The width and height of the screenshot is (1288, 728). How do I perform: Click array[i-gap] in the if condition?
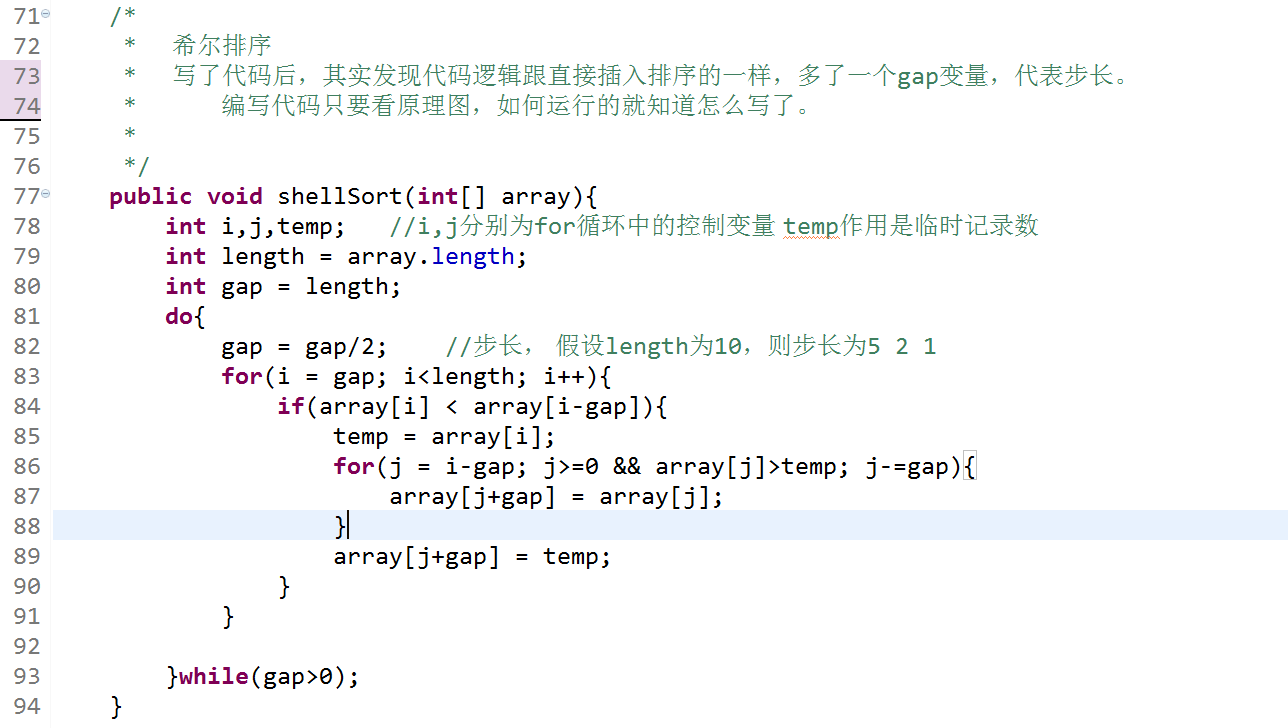point(557,406)
